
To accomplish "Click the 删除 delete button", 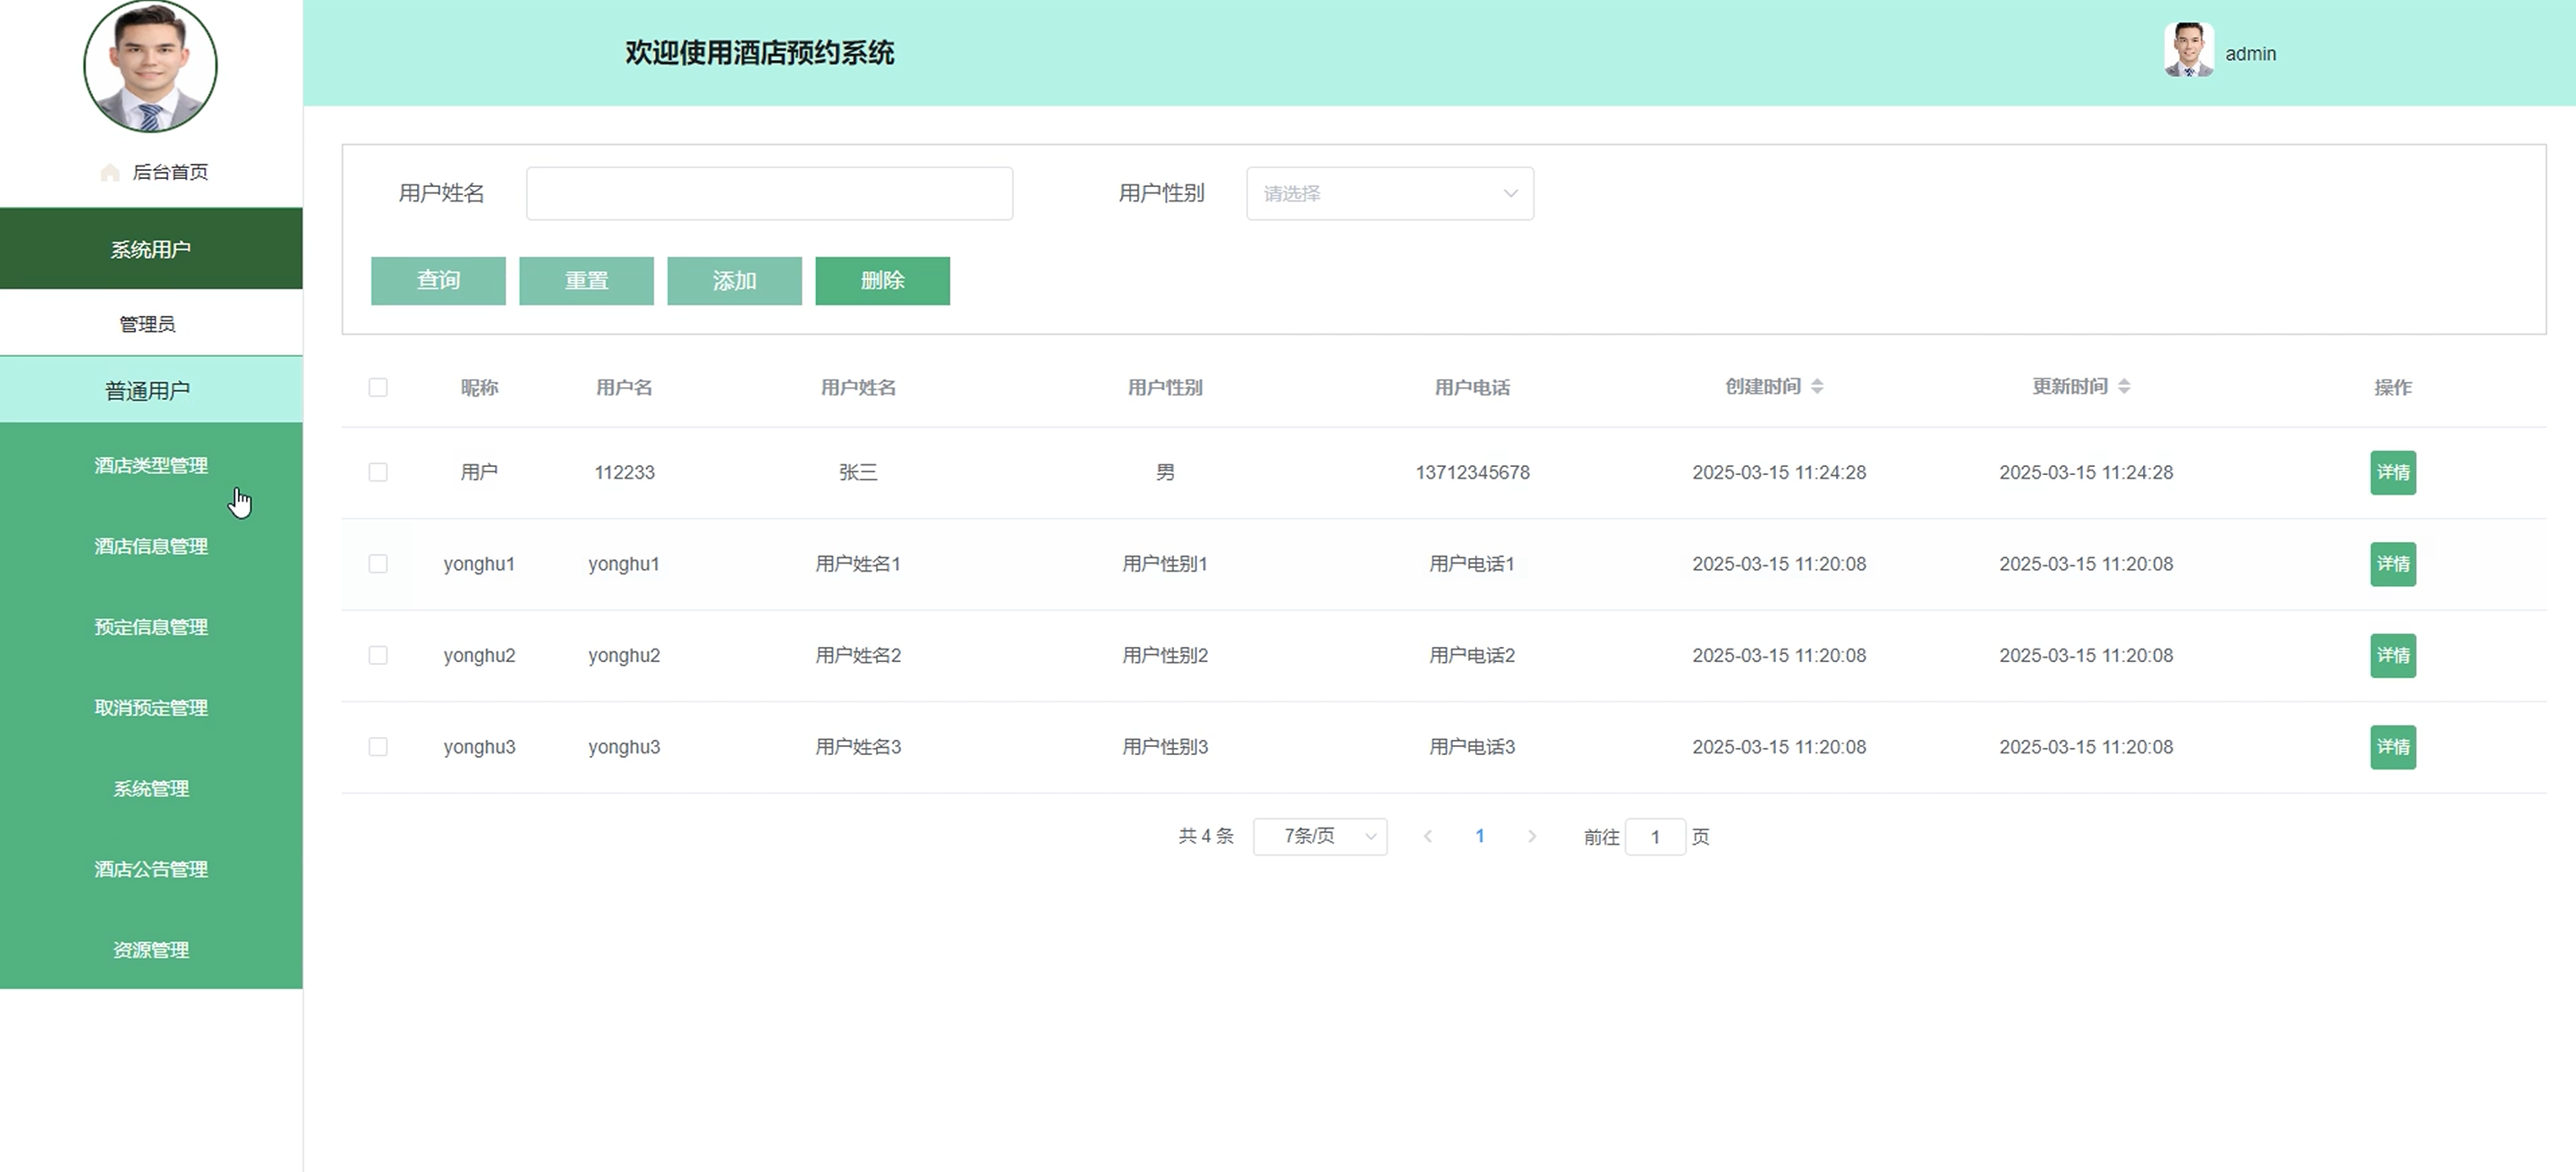I will 882,281.
